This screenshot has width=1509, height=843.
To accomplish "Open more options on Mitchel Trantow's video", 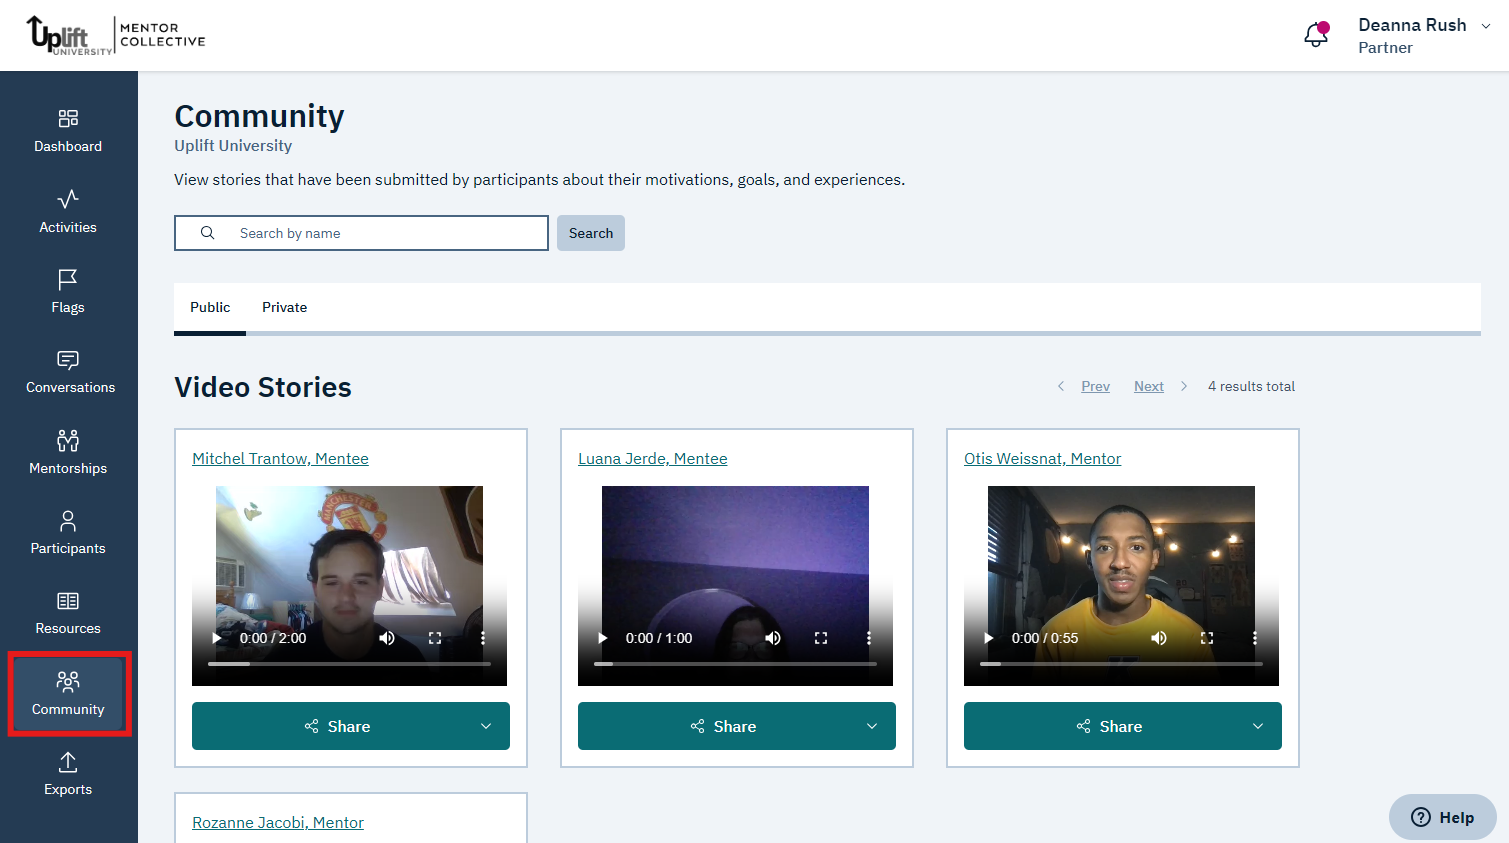I will (483, 638).
